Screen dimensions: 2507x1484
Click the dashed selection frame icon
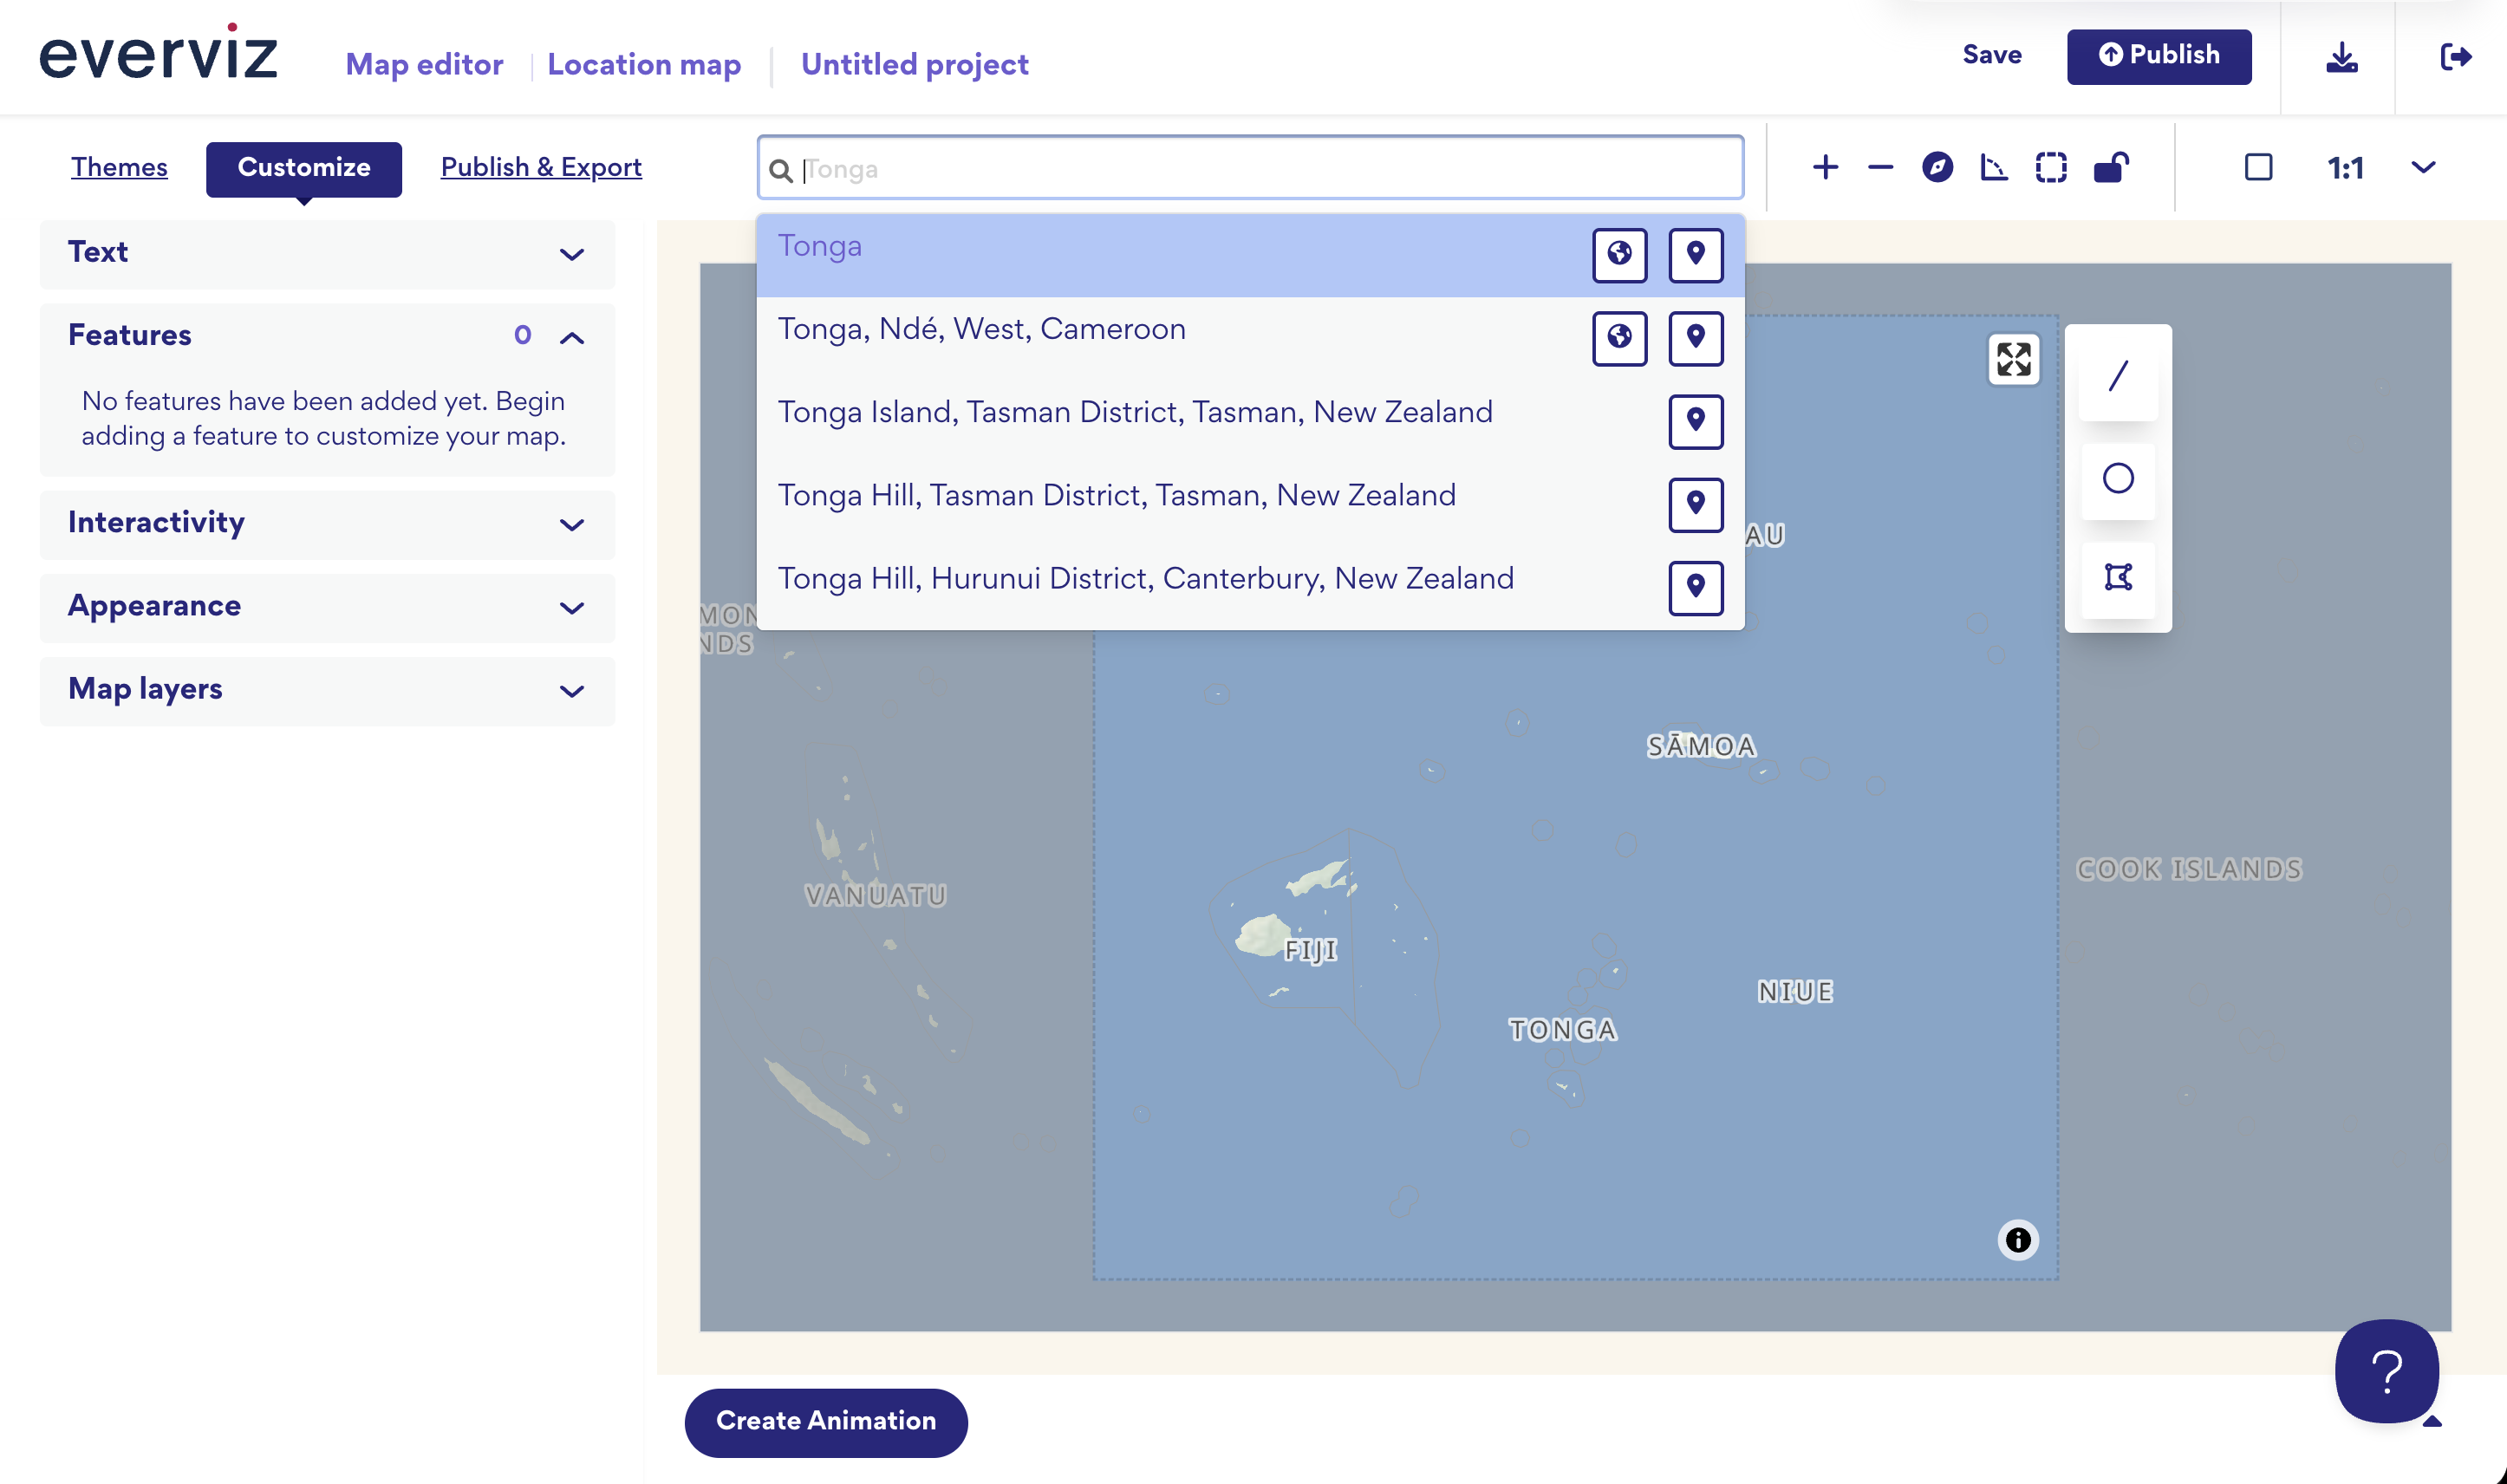[2051, 167]
